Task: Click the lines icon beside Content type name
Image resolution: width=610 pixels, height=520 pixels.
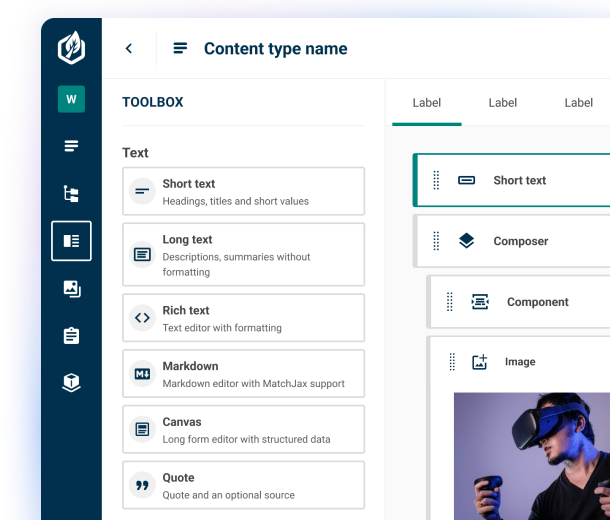Action: (180, 48)
